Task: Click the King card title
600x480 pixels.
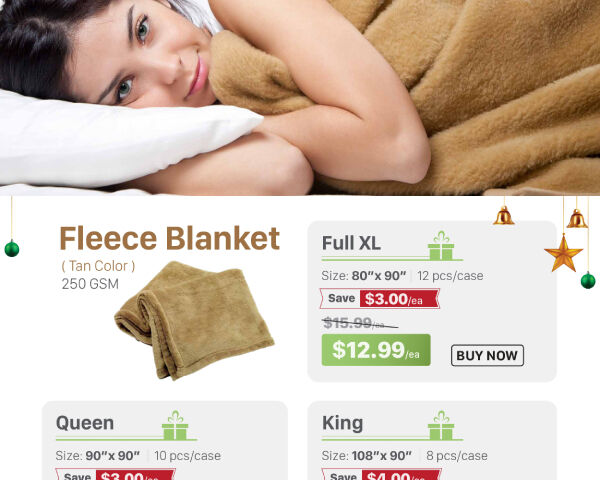Action: coord(342,423)
